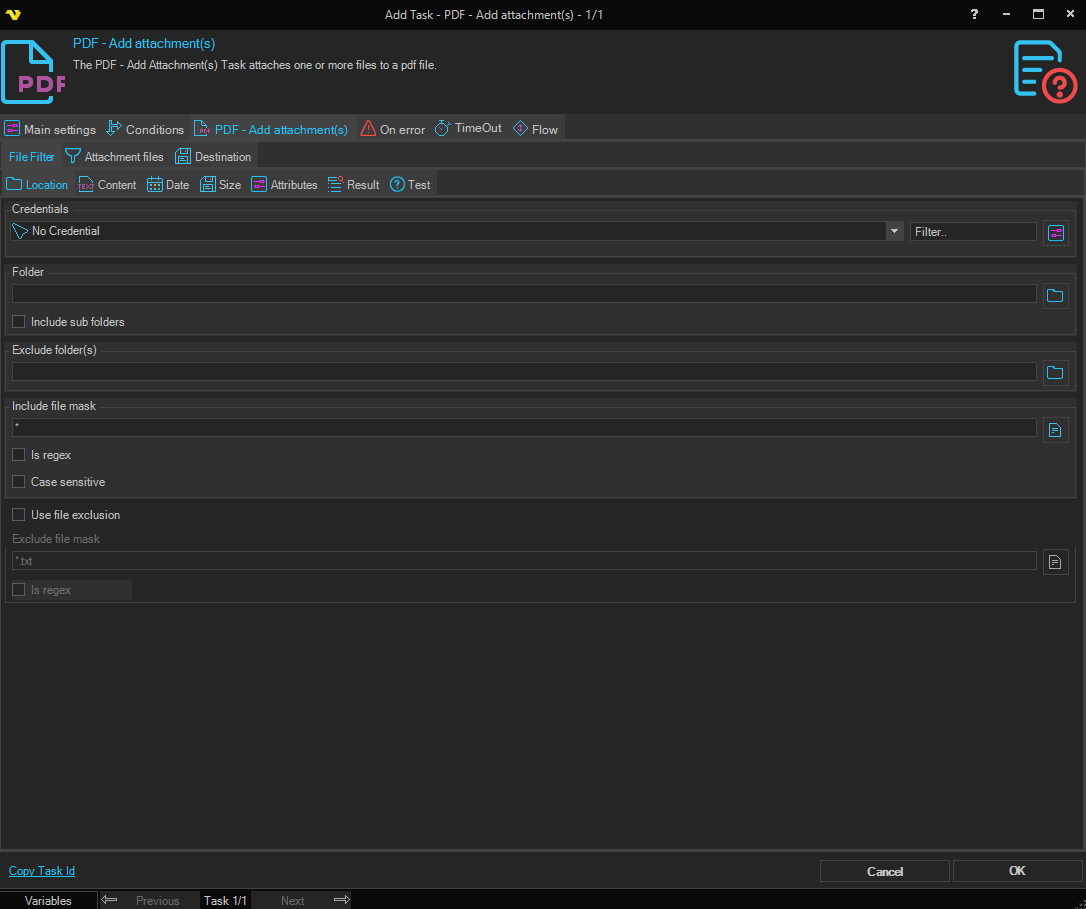The image size is (1086, 909).
Task: Click the Copy Task Id link
Action: point(42,871)
